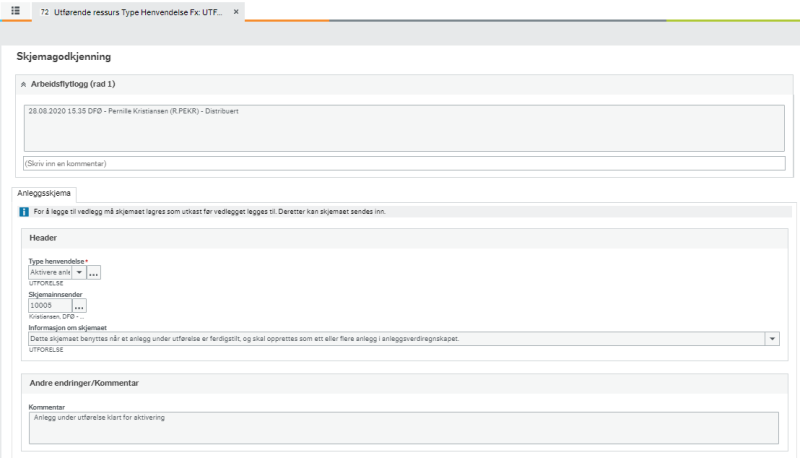Click the UTFORELSE text under Informasjon om skjemaet
Viewport: 800px width, 458px height.
pos(46,350)
